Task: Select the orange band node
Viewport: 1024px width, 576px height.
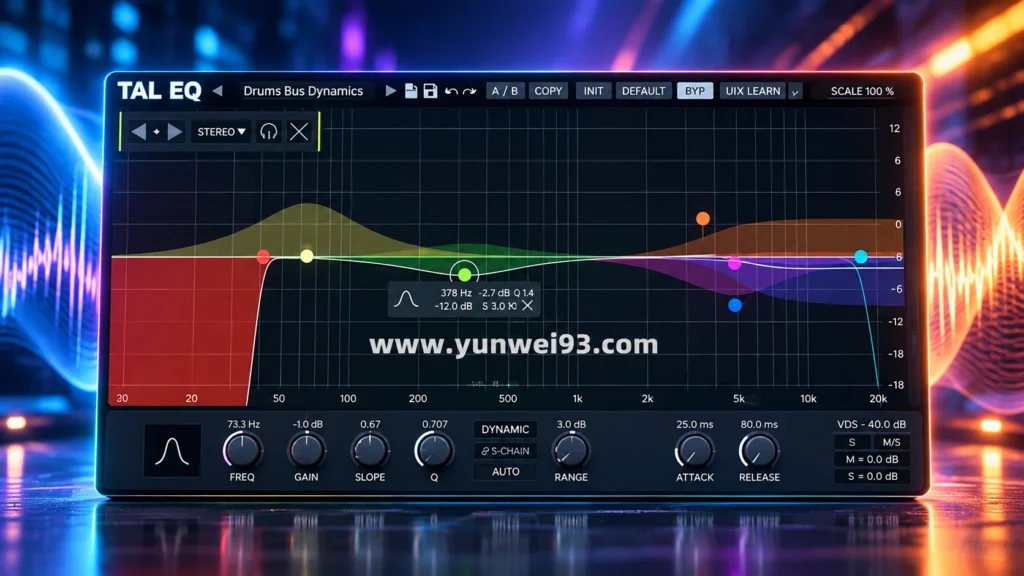Action: [x=703, y=219]
